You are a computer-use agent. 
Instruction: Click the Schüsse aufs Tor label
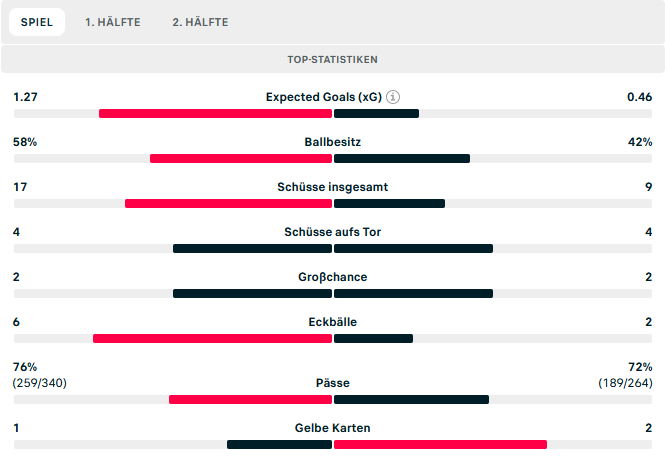pos(332,232)
